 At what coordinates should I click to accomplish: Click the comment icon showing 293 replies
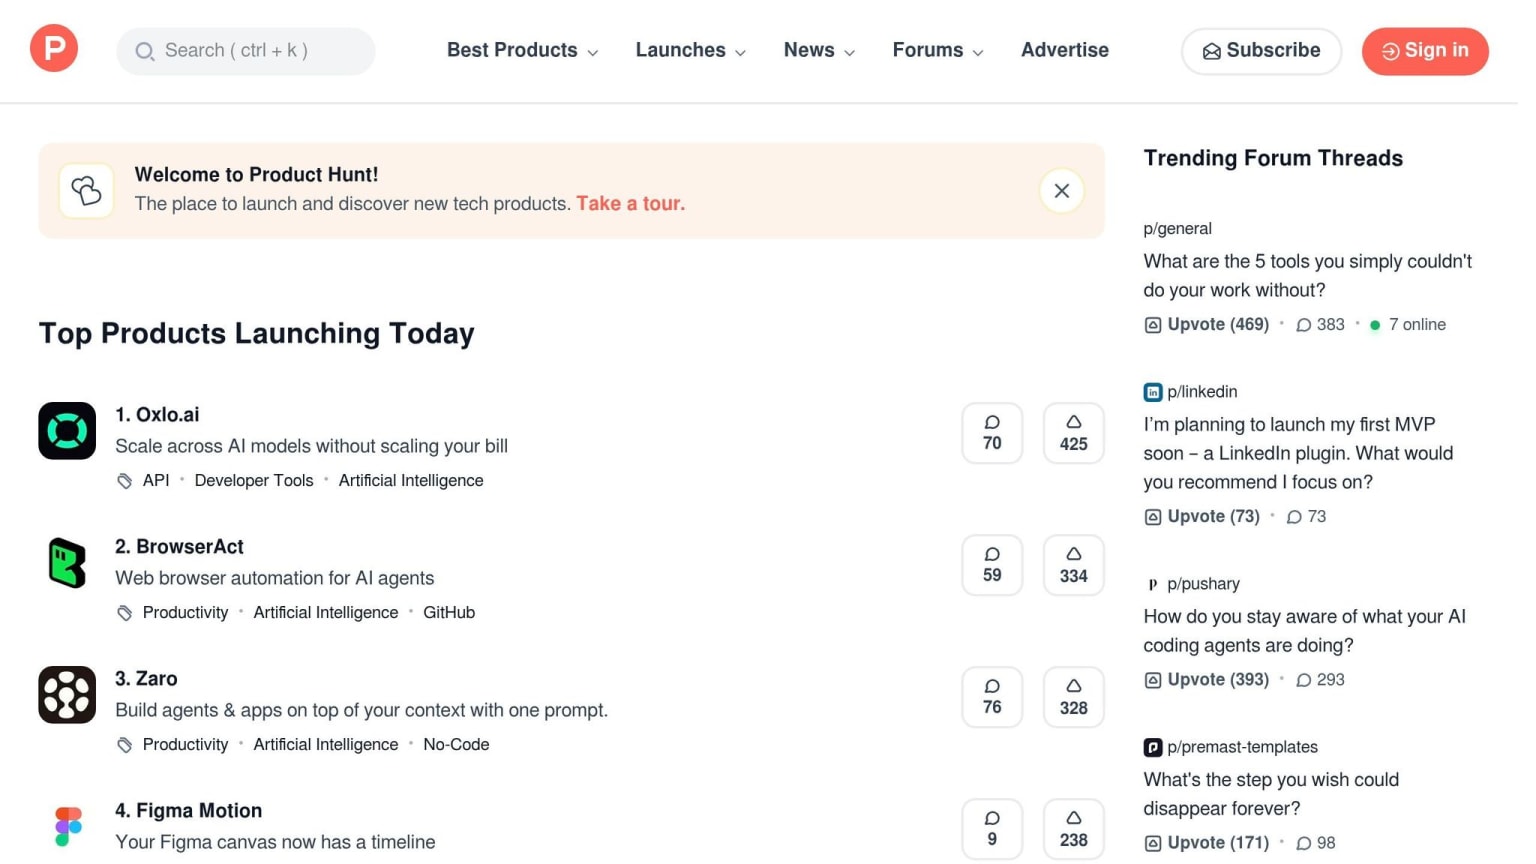1304,680
